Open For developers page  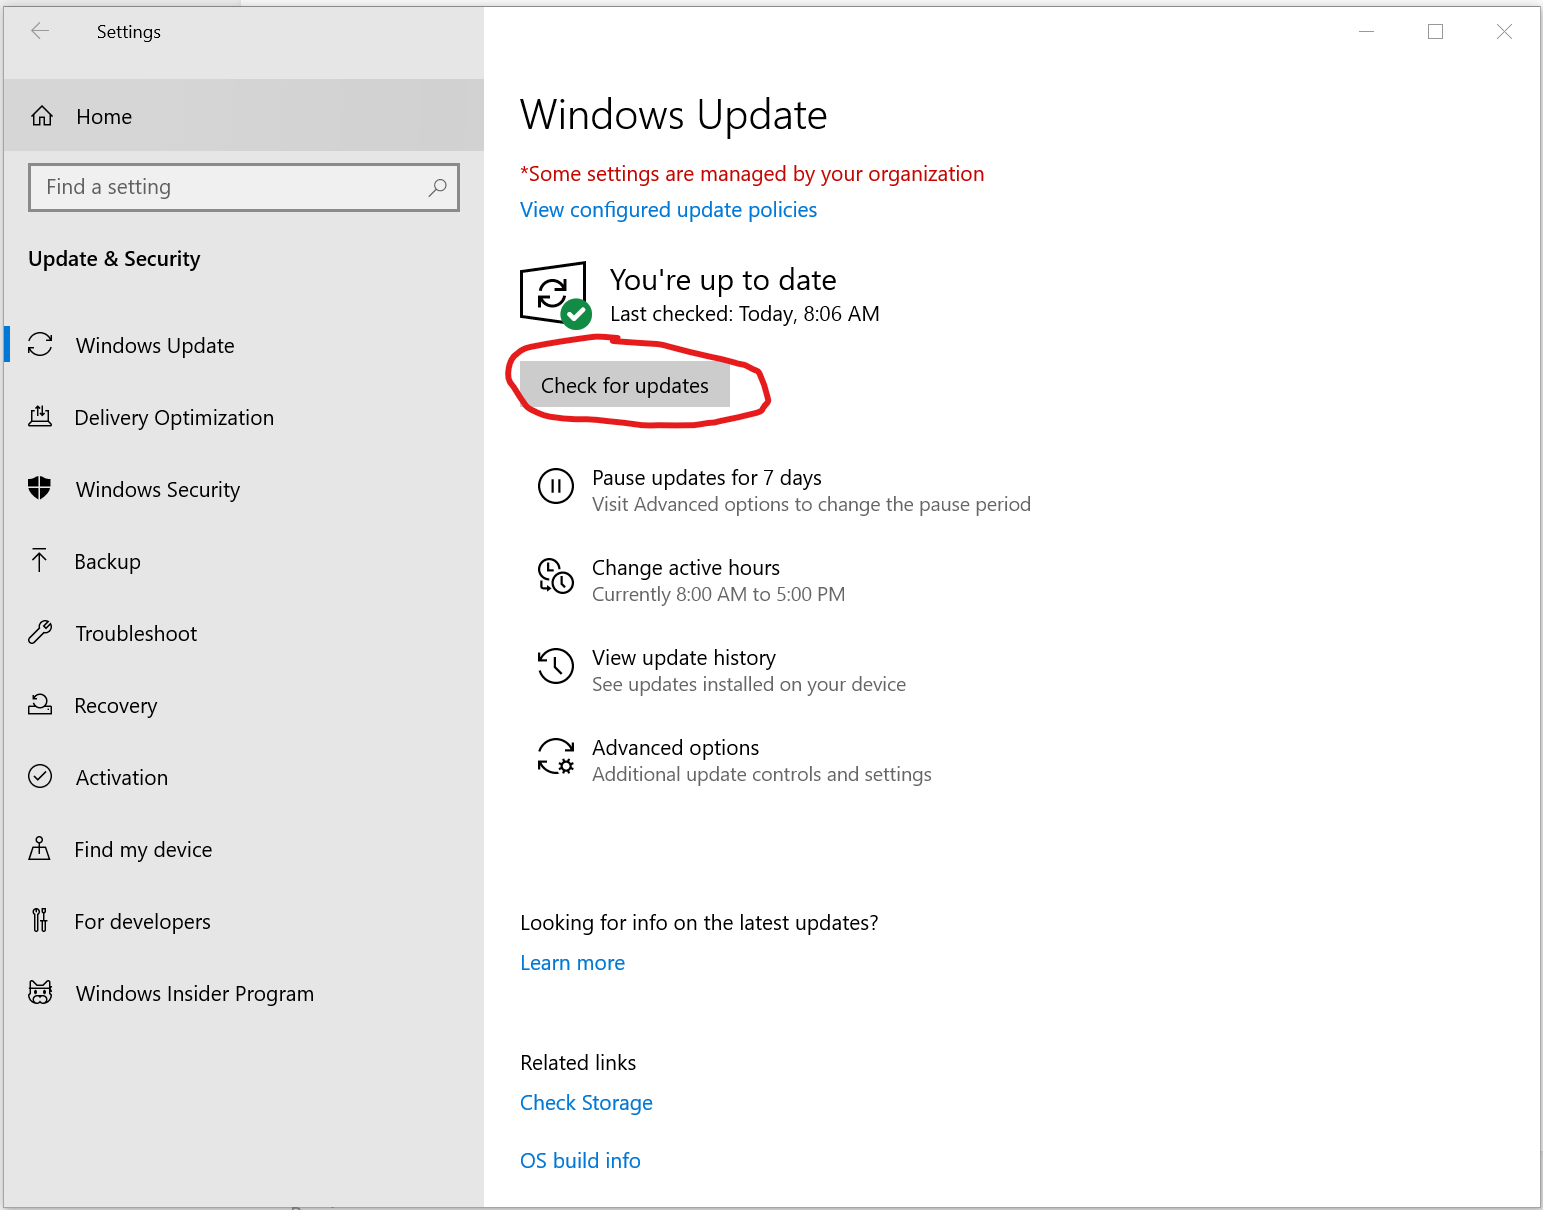(x=244, y=921)
